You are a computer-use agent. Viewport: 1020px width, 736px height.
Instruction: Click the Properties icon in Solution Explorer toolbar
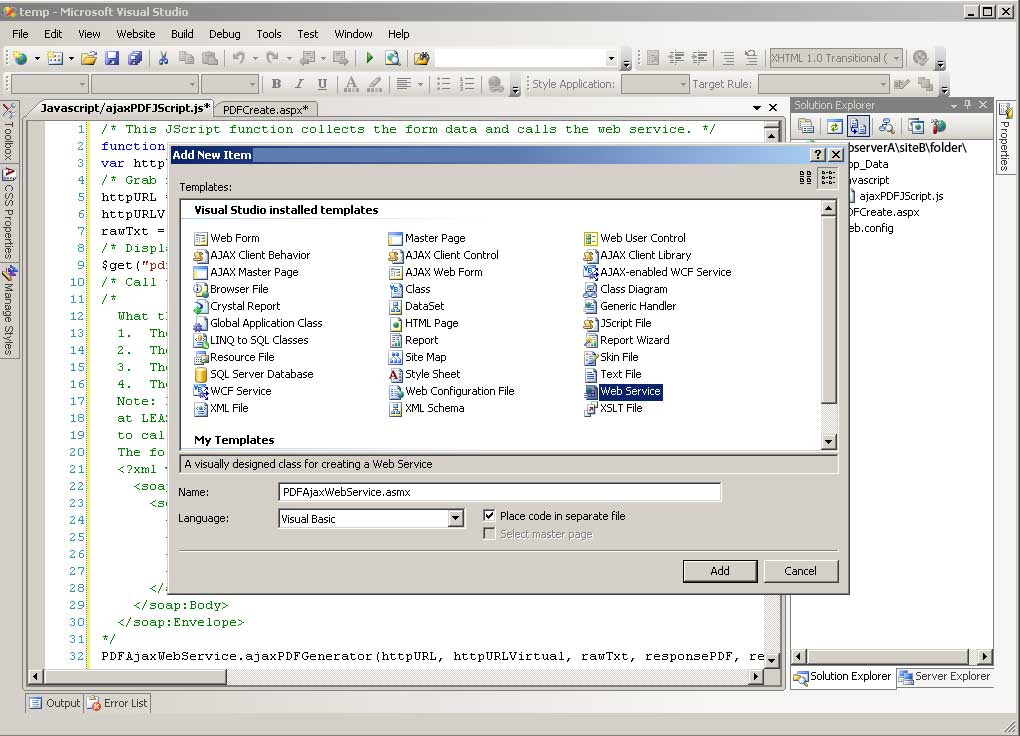(x=806, y=126)
